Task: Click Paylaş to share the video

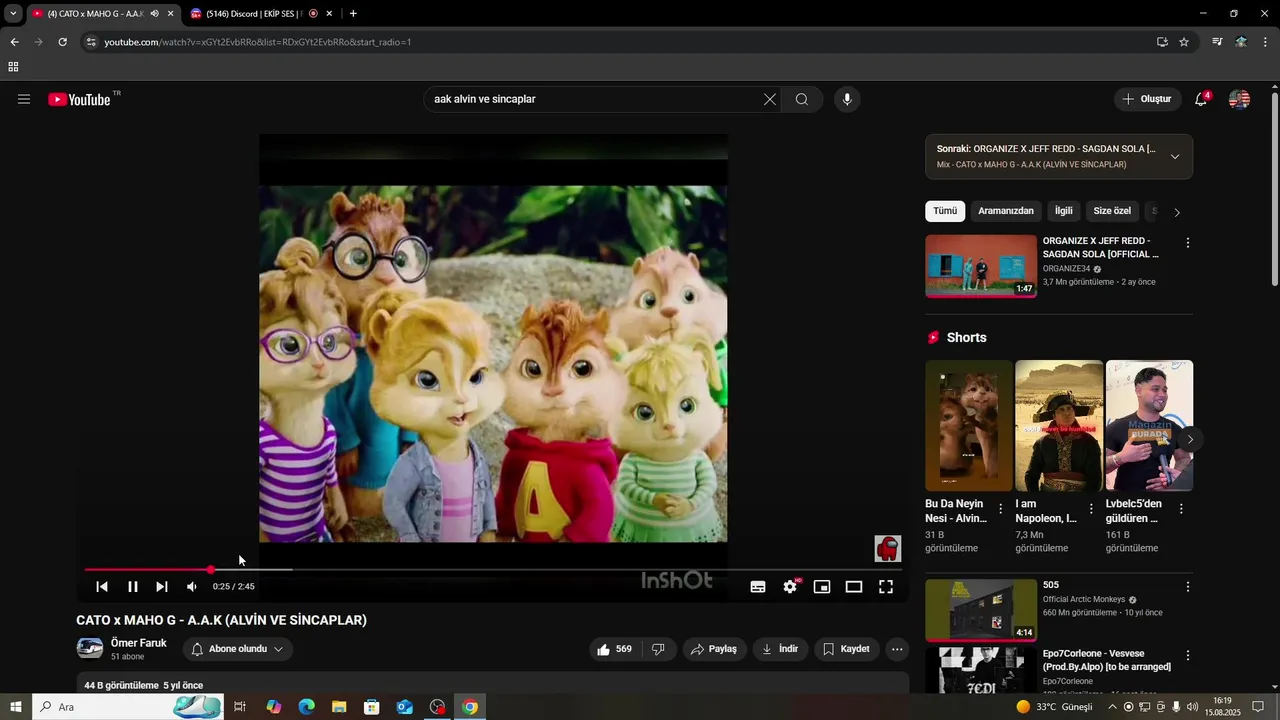Action: [714, 649]
